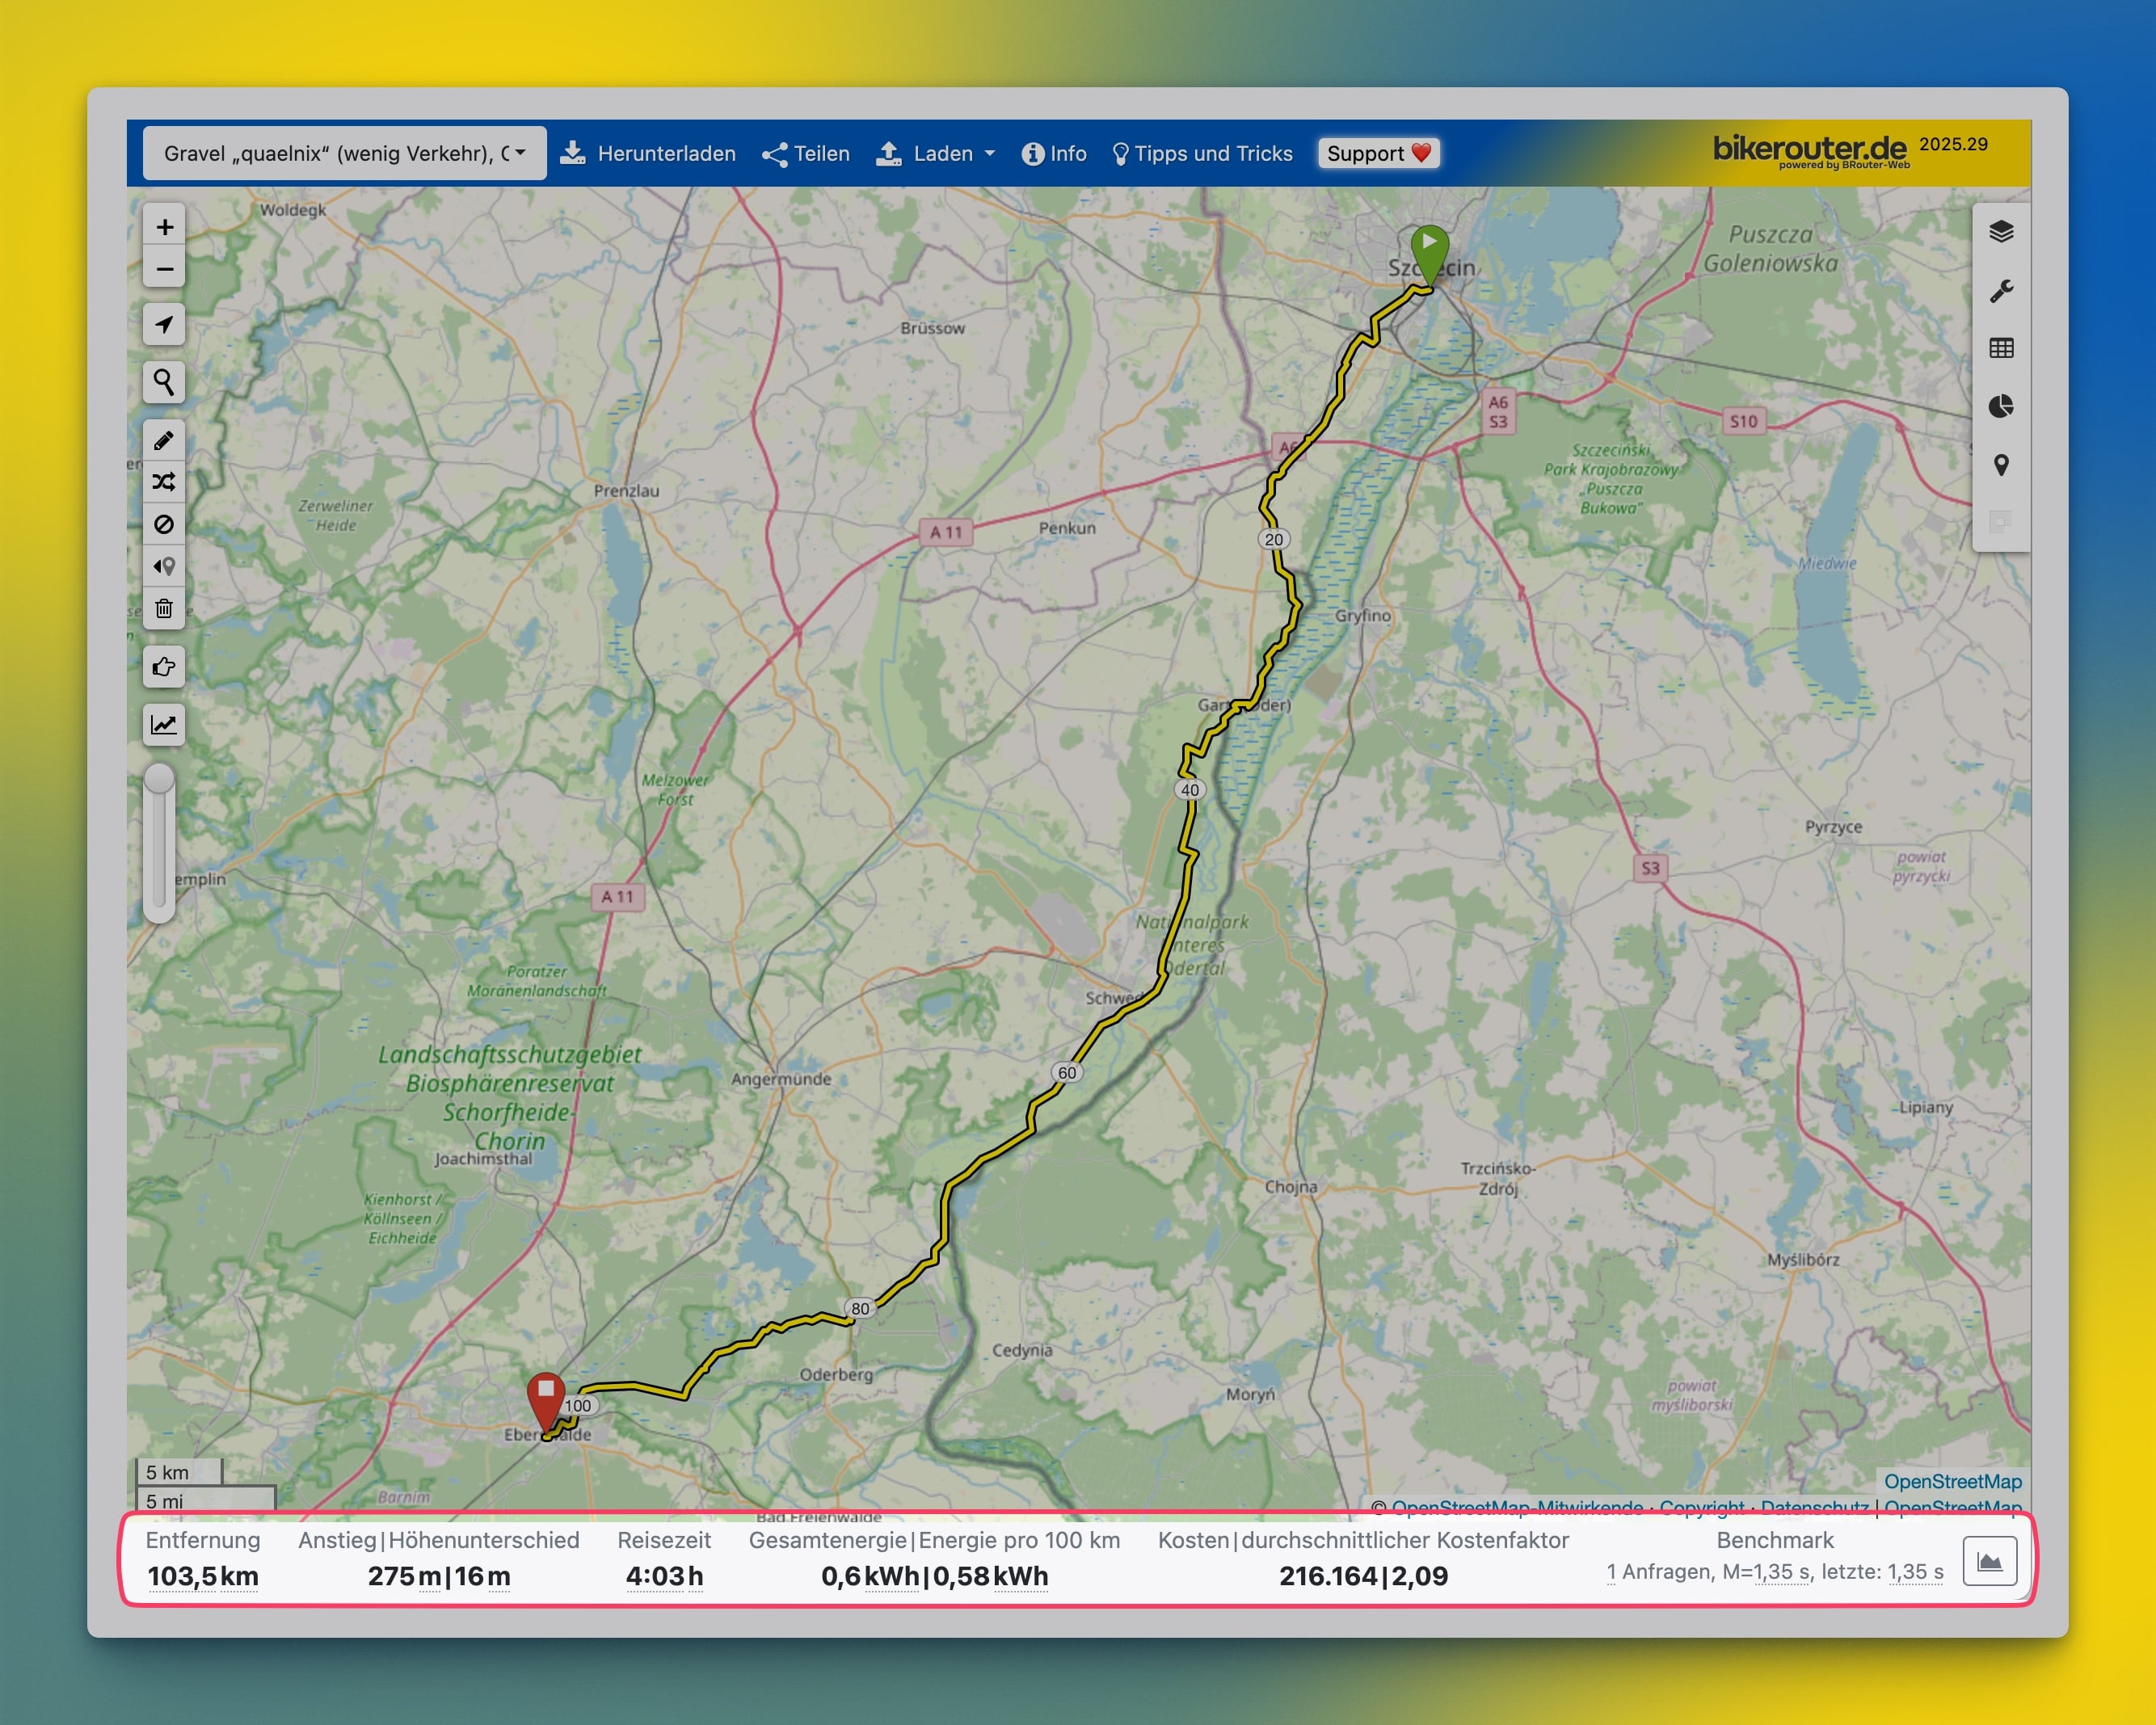2156x1725 pixels.
Task: Select the no-go area circle tool
Action: [164, 524]
